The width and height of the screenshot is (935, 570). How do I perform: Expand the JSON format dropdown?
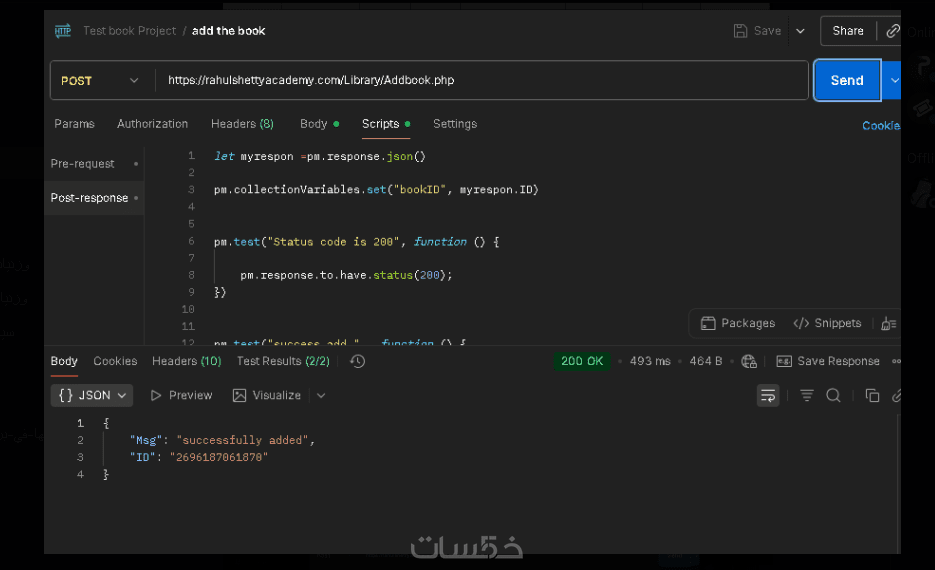coord(92,396)
